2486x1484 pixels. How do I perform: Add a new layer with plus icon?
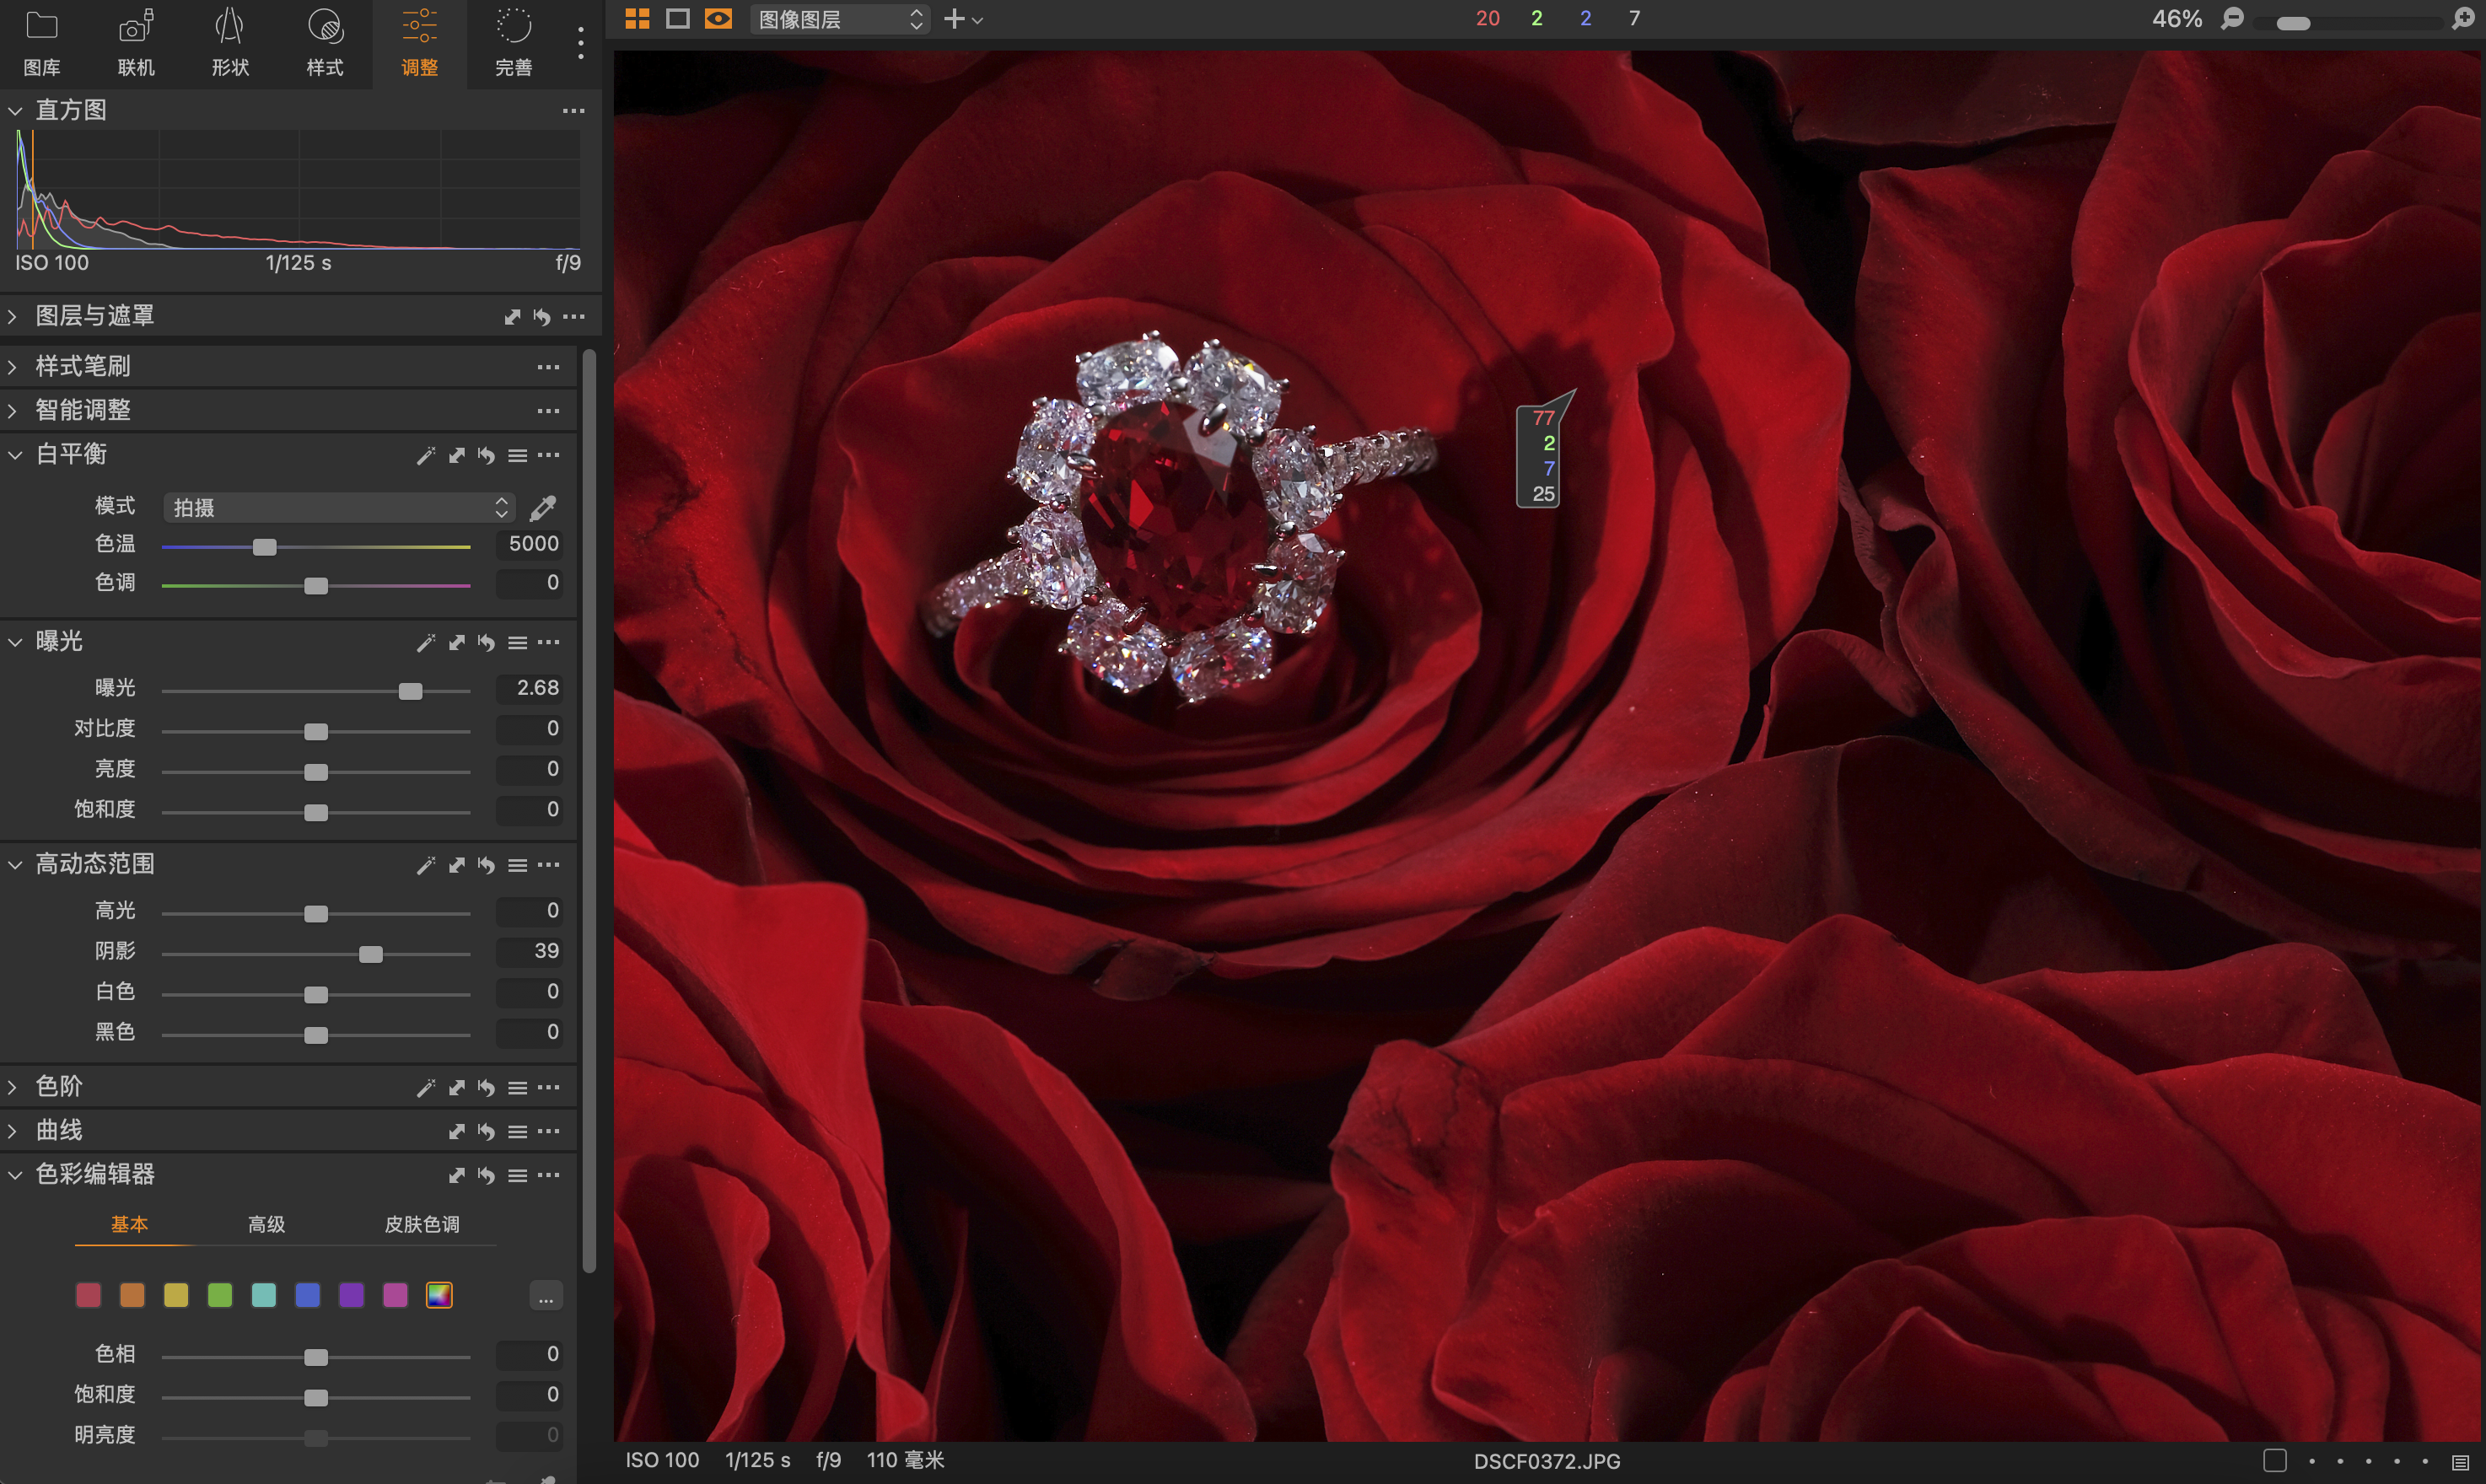[x=955, y=19]
